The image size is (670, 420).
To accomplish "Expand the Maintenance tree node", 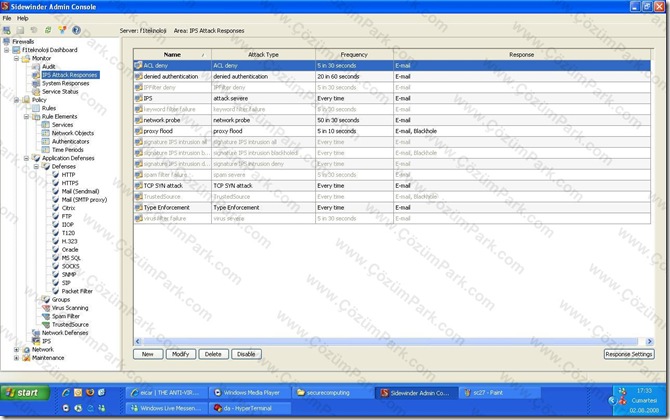I will [17, 358].
